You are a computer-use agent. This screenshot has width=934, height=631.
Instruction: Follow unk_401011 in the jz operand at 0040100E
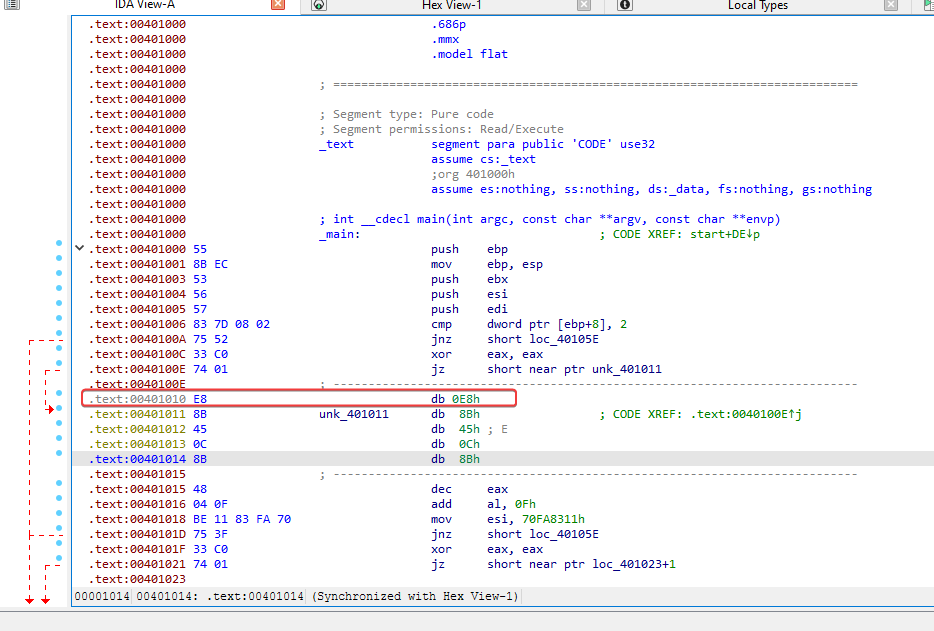[x=627, y=369]
